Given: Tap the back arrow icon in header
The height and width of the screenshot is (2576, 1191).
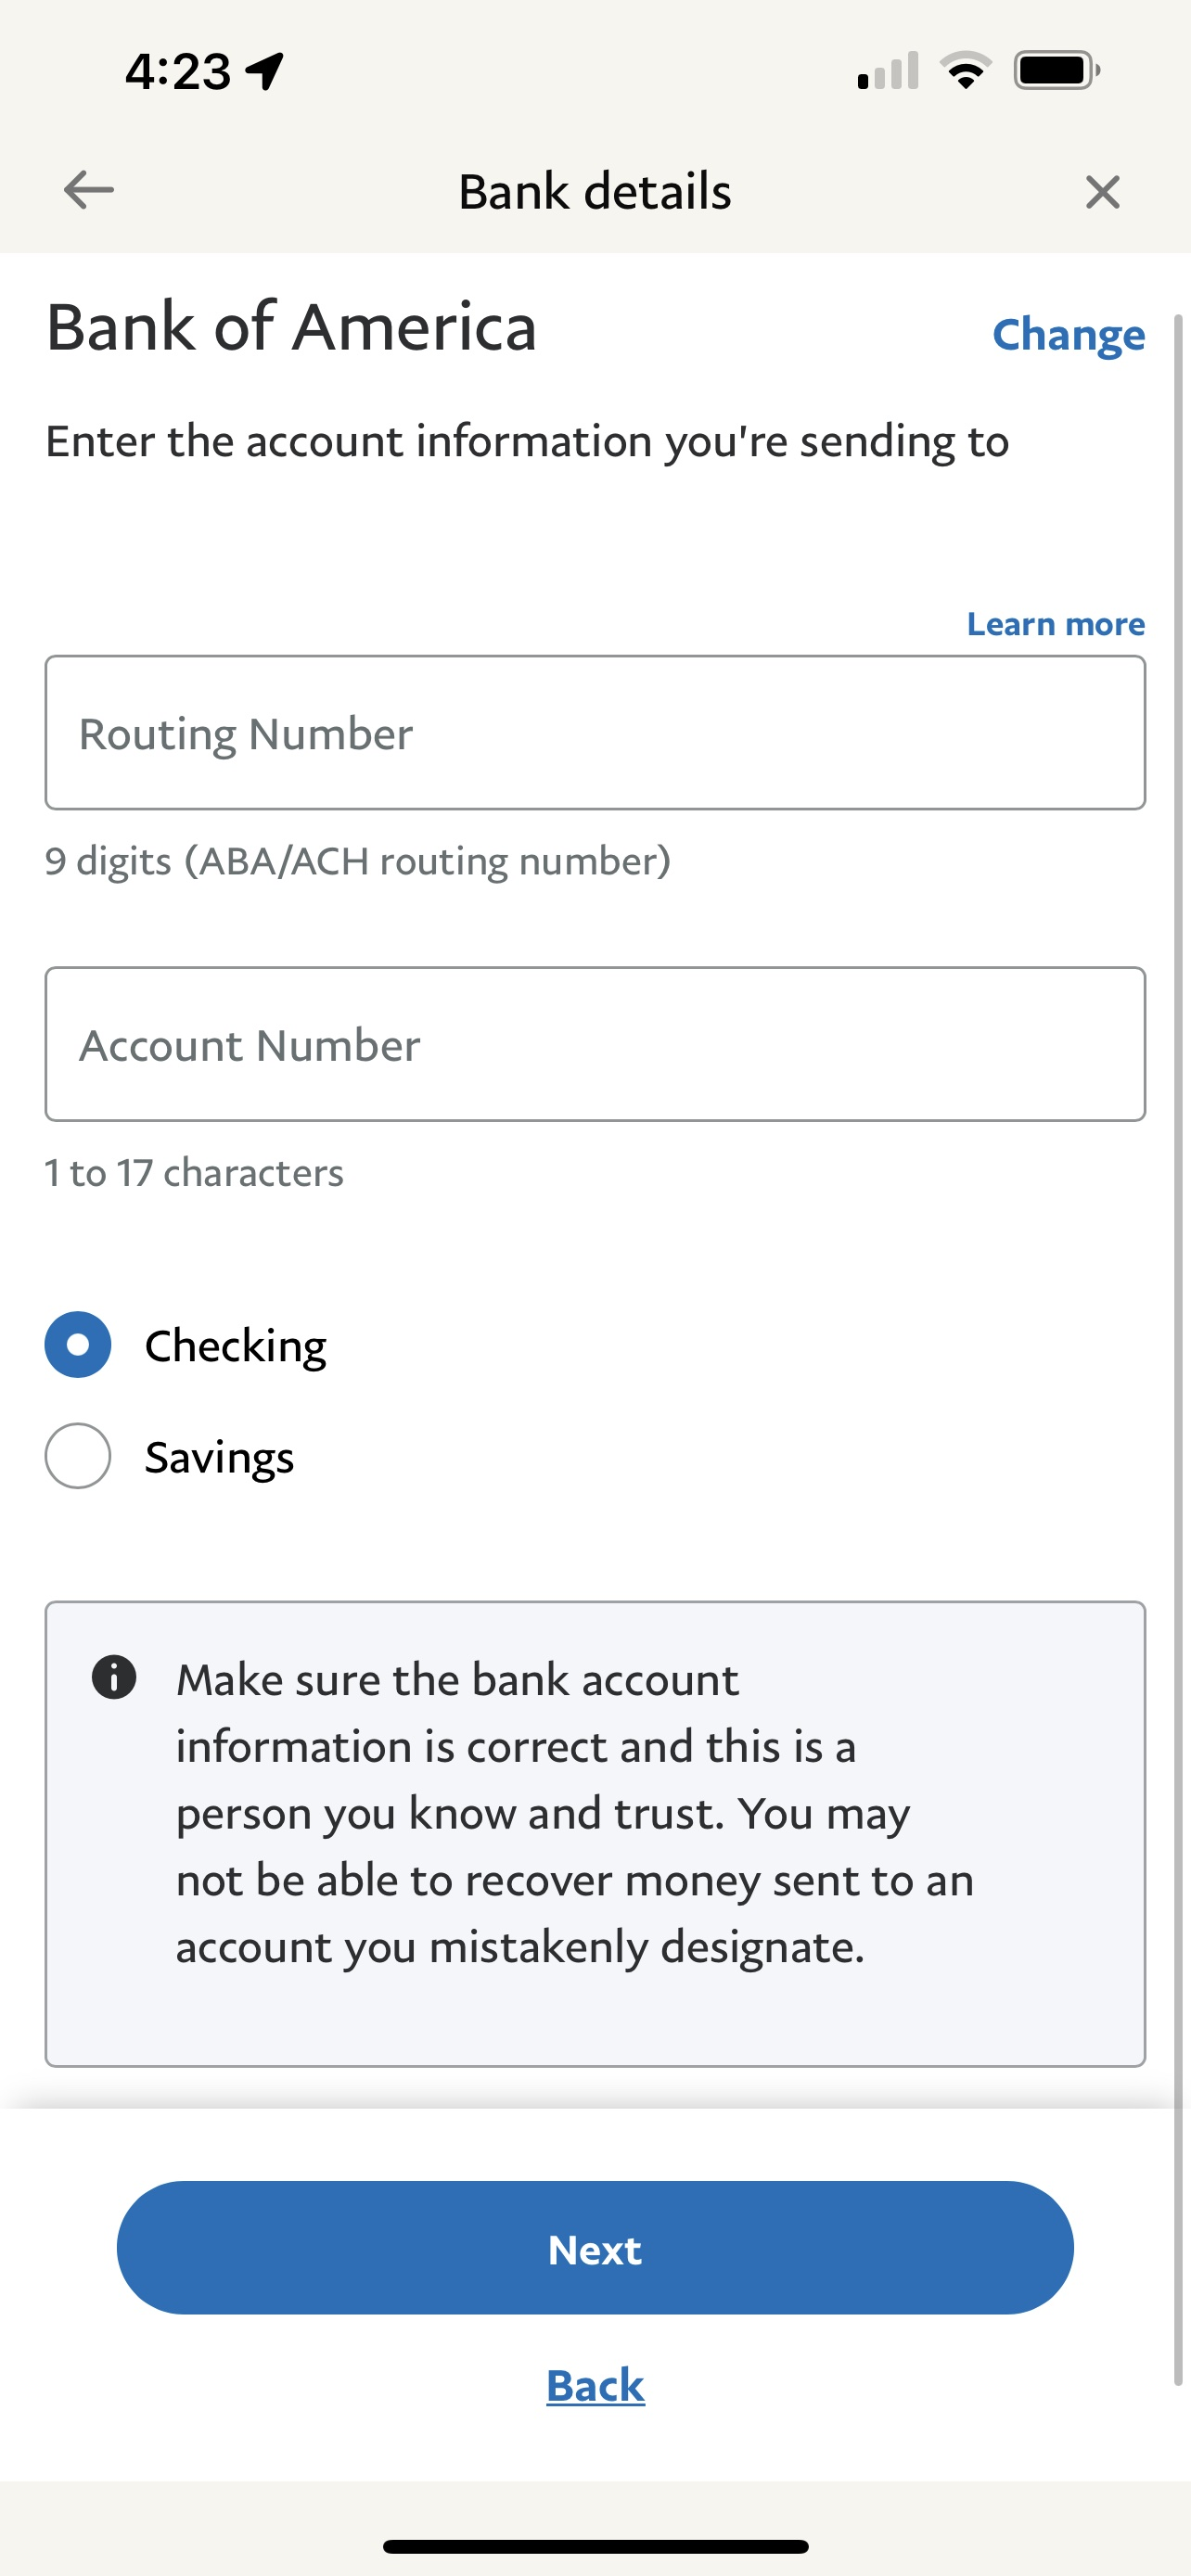Looking at the screenshot, I should tap(88, 190).
